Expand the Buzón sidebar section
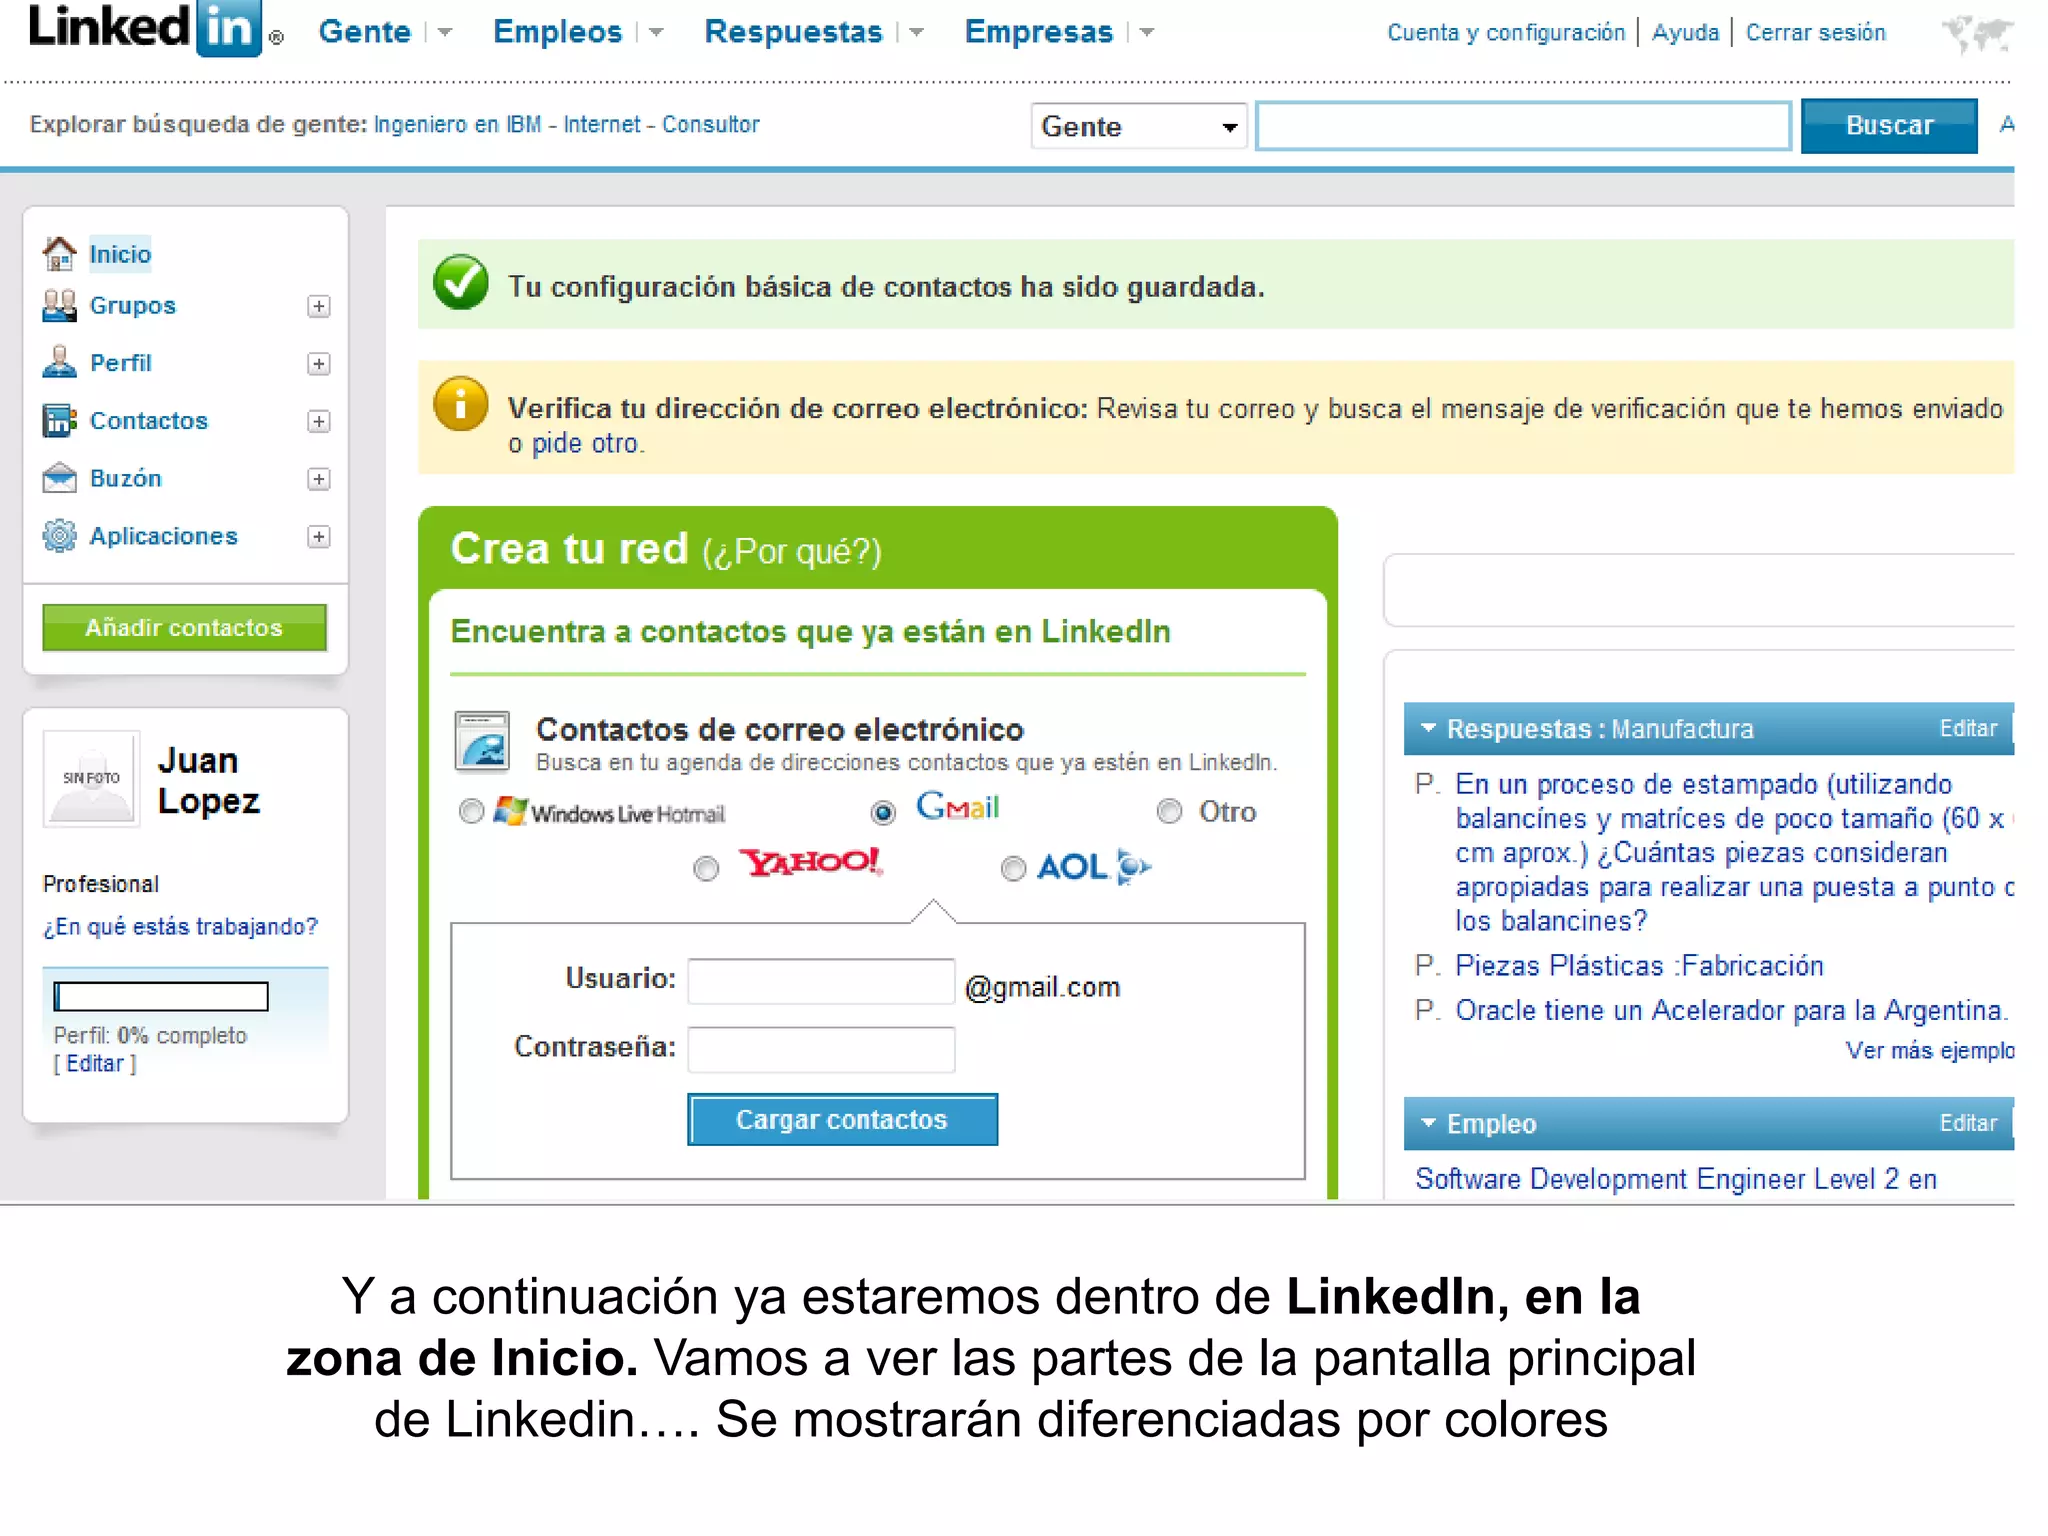Viewport: 2048px width, 1536px height. pyautogui.click(x=319, y=479)
